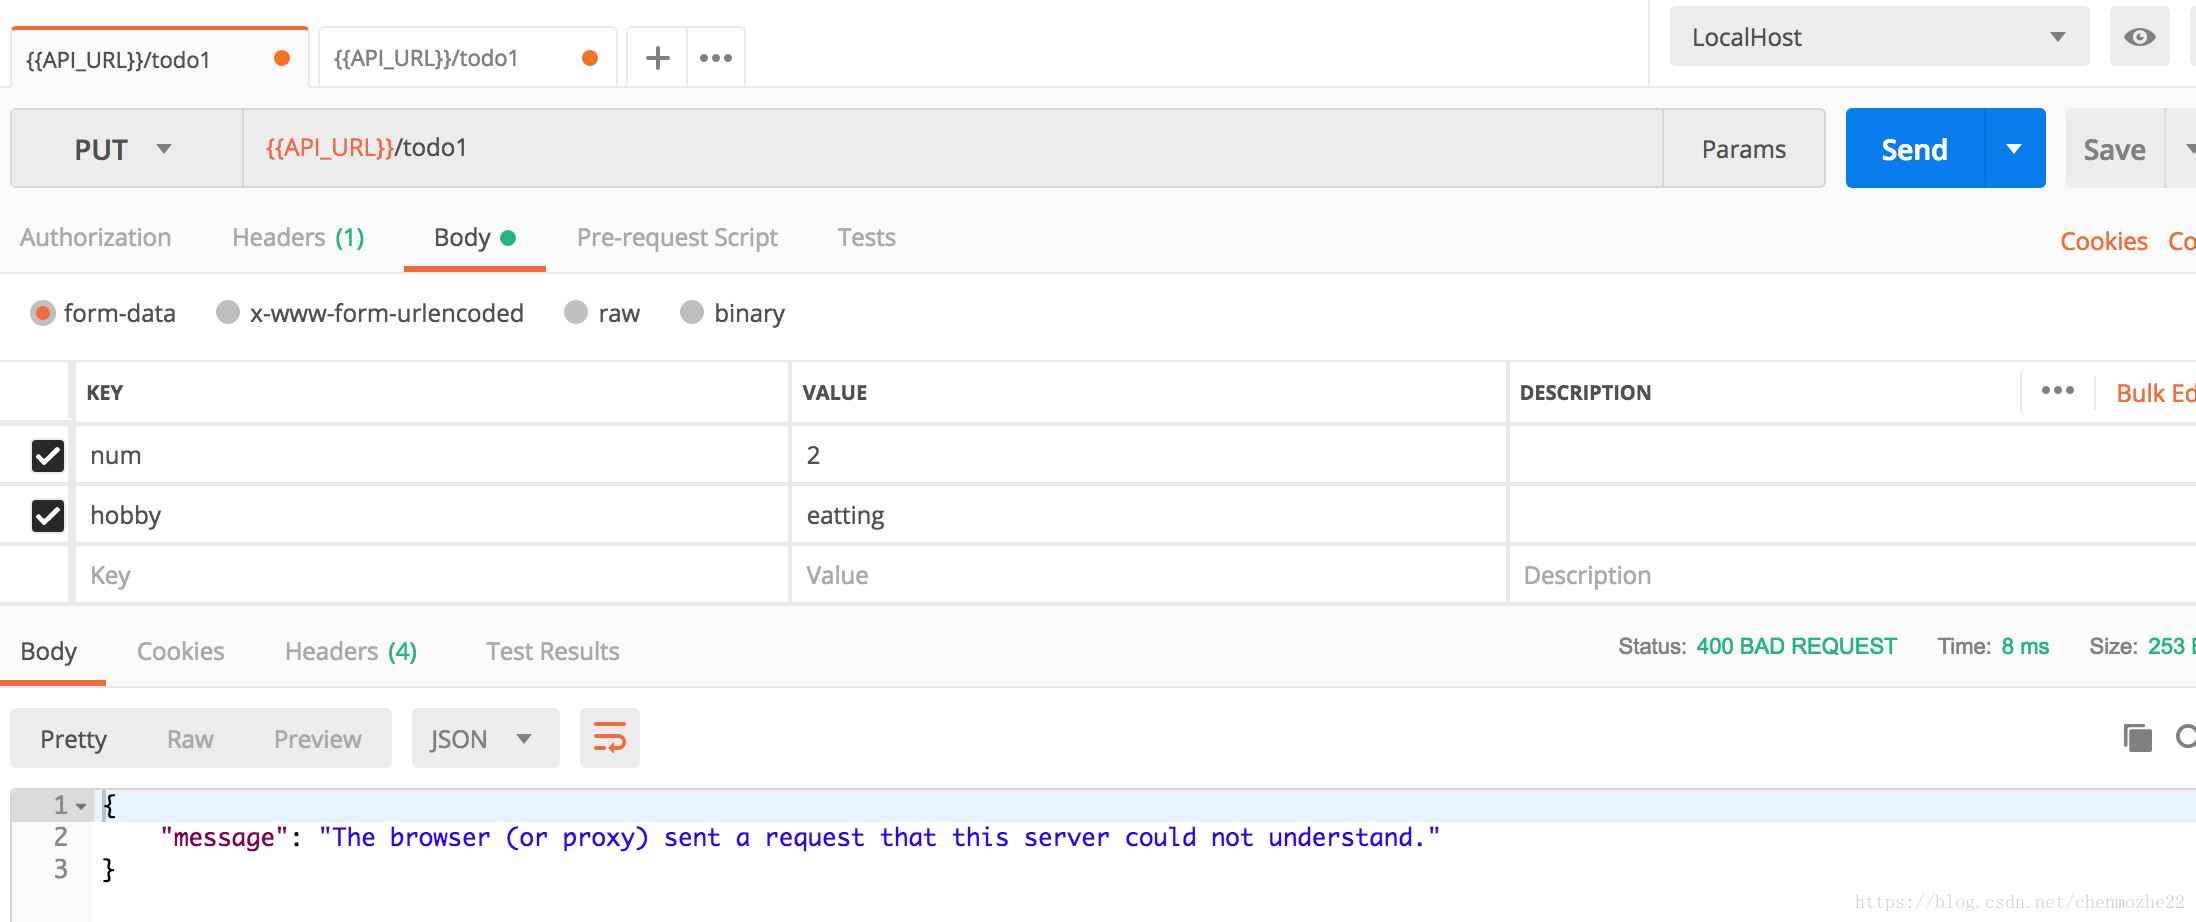Uncheck the hobby parameter checkbox
The height and width of the screenshot is (922, 2196).
(x=48, y=516)
